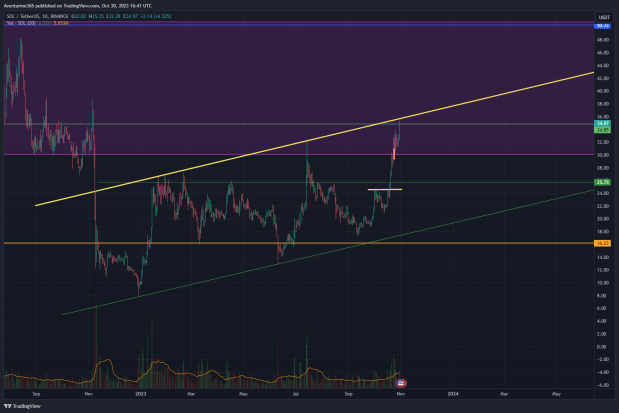Click the 2023 label on time axis
This screenshot has width=619, height=413.
[141, 394]
